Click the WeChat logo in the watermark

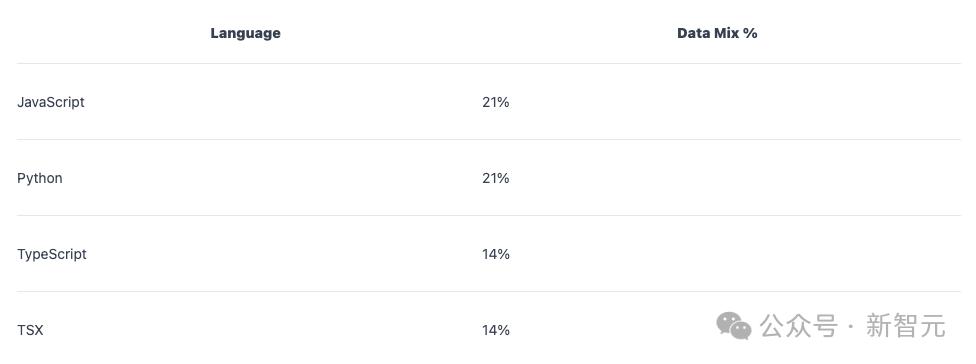pyautogui.click(x=734, y=325)
